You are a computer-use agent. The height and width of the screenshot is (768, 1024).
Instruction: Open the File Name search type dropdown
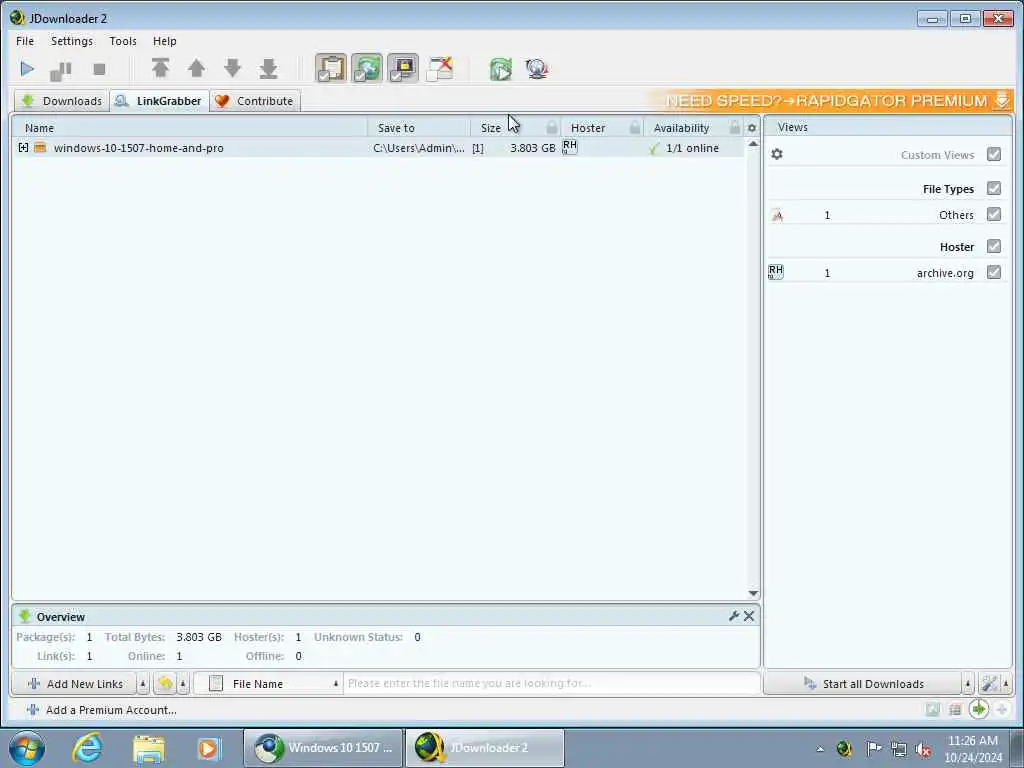(268, 684)
